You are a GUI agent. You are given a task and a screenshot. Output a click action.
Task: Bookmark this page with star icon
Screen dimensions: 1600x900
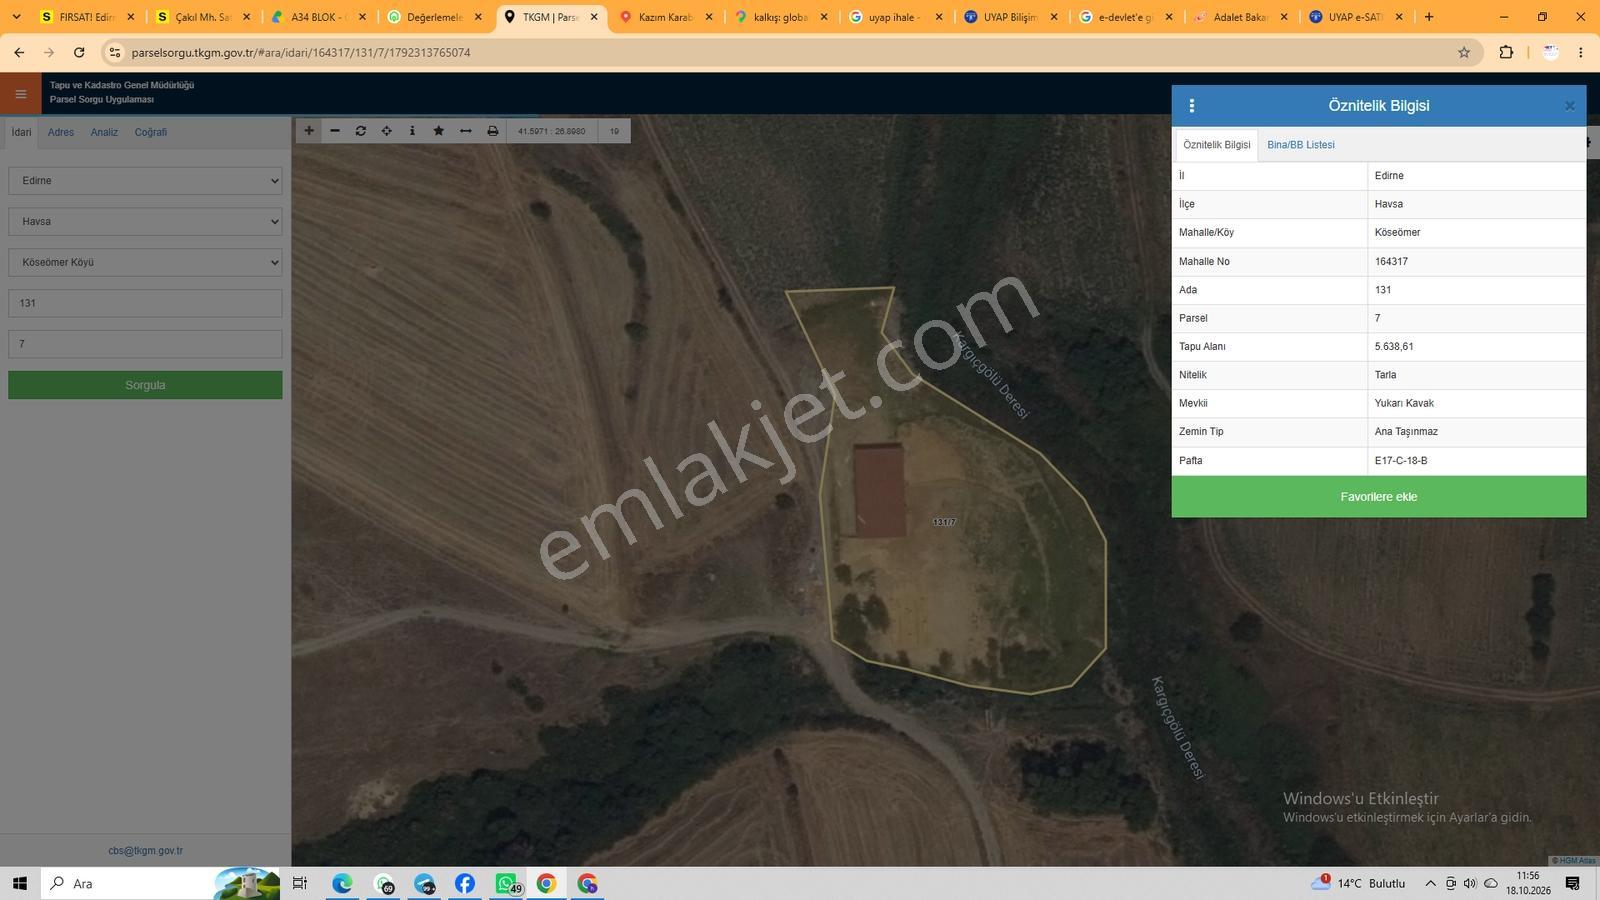(x=1464, y=52)
